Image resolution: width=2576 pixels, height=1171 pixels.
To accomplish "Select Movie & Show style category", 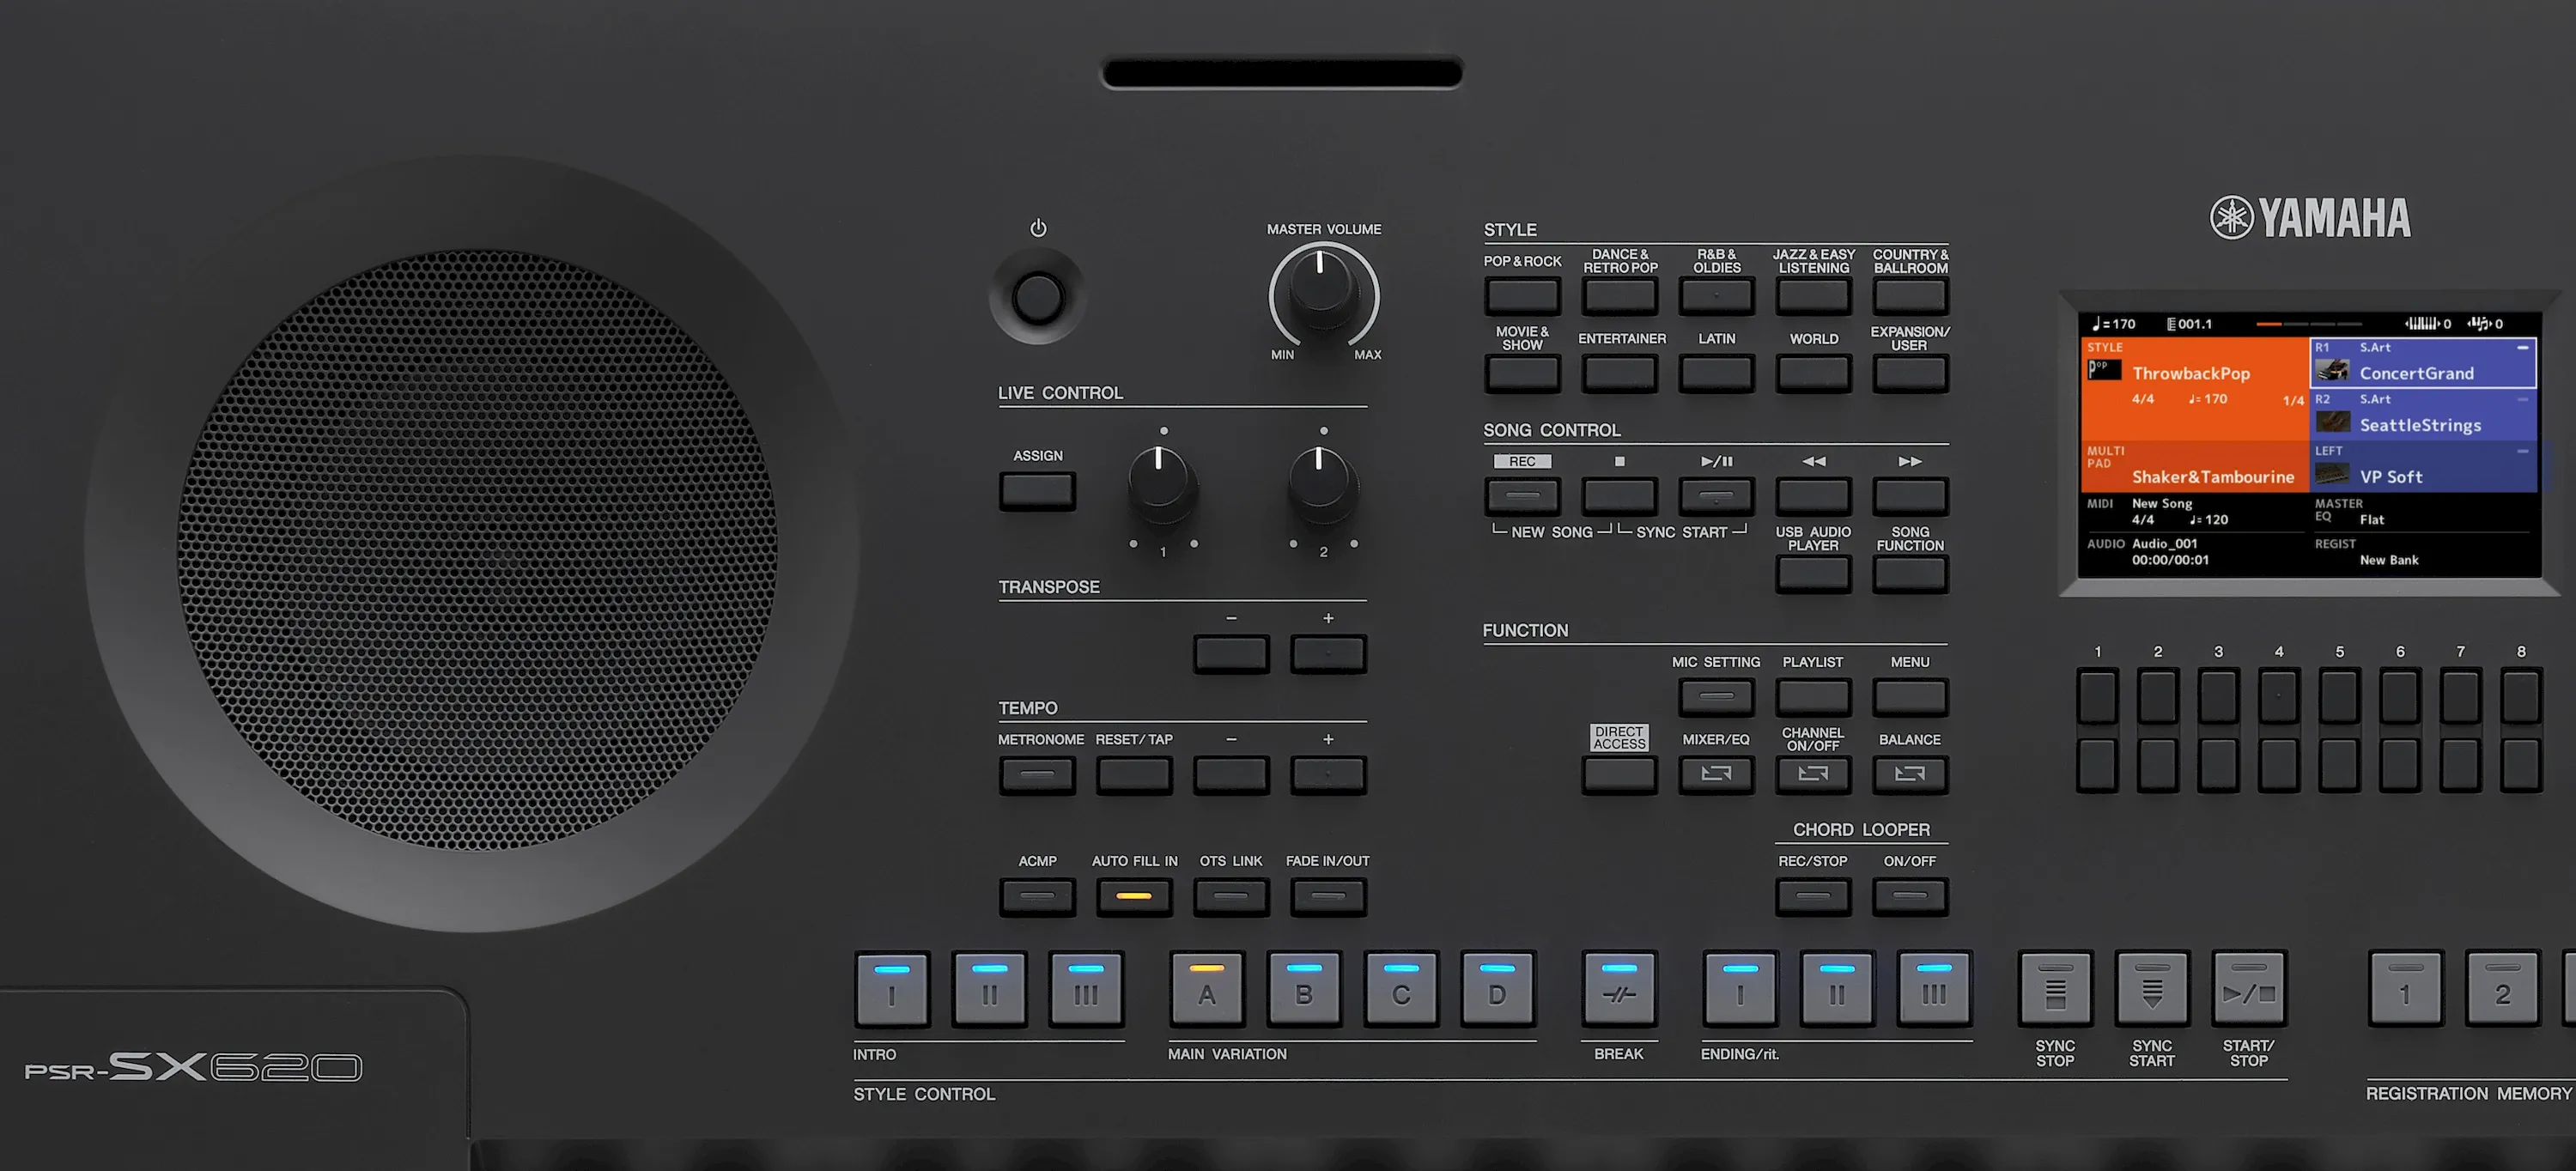I will click(1522, 374).
